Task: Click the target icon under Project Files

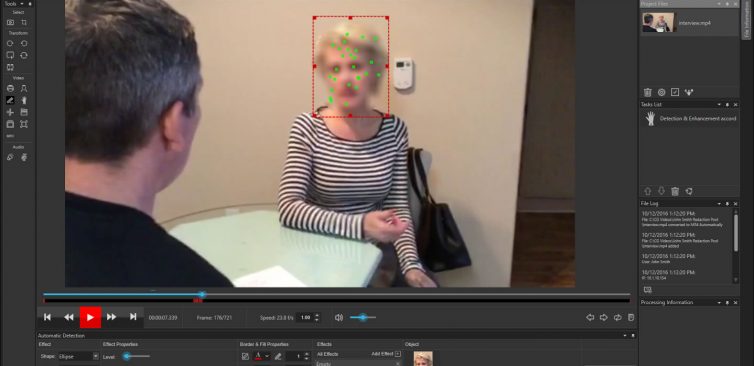Action: coord(661,92)
